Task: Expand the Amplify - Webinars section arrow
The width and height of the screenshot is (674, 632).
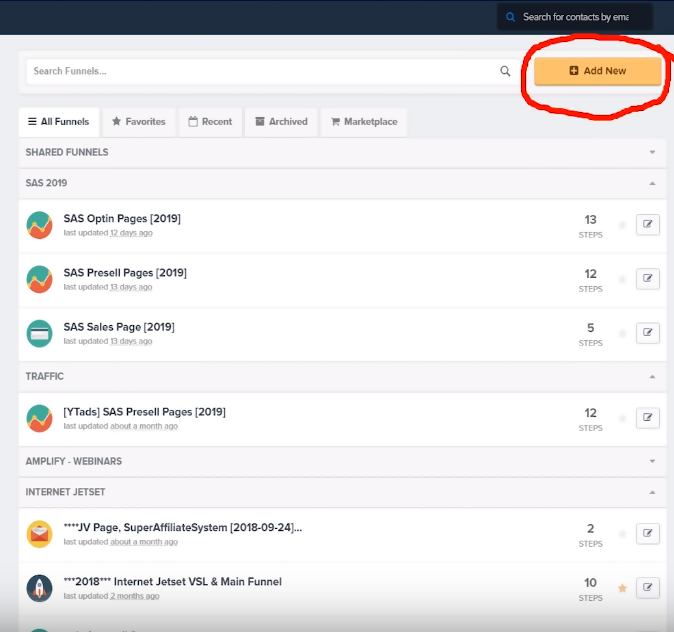Action: (652, 461)
